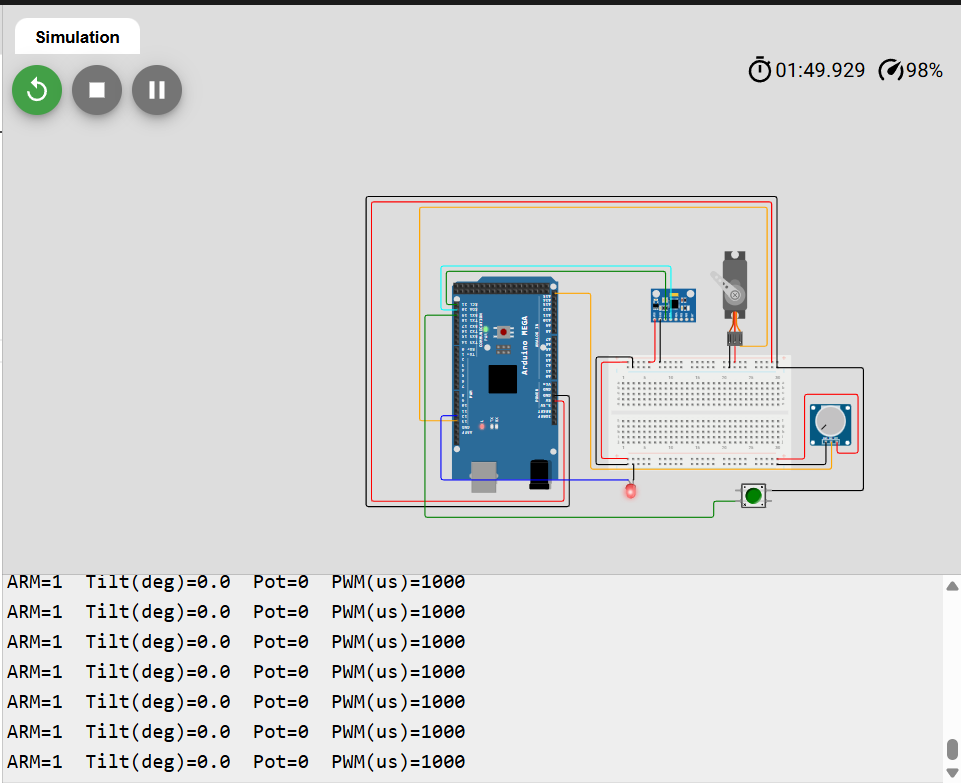Viewport: 961px width, 783px height.
Task: Click the Arduino DC power jack
Action: click(x=540, y=473)
